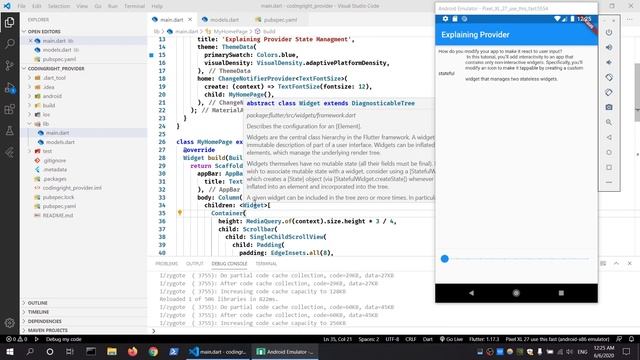Tap the Android back button in navigation bar
The width and height of the screenshot is (640, 360).
pos(471,293)
